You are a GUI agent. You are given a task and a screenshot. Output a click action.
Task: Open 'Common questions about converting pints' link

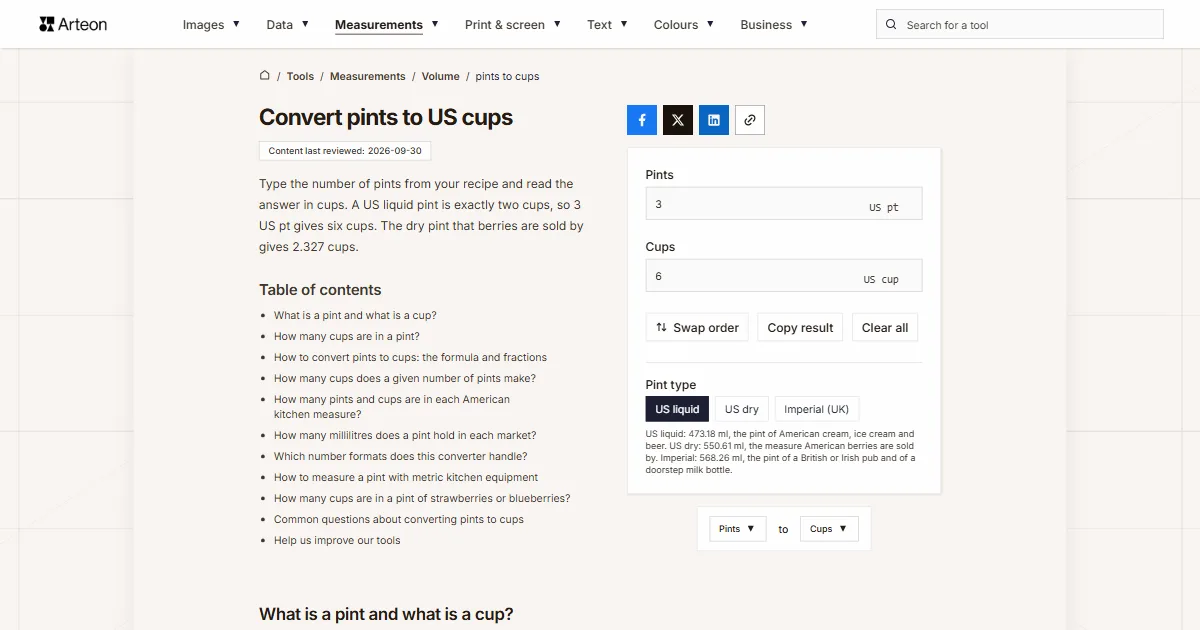[399, 519]
